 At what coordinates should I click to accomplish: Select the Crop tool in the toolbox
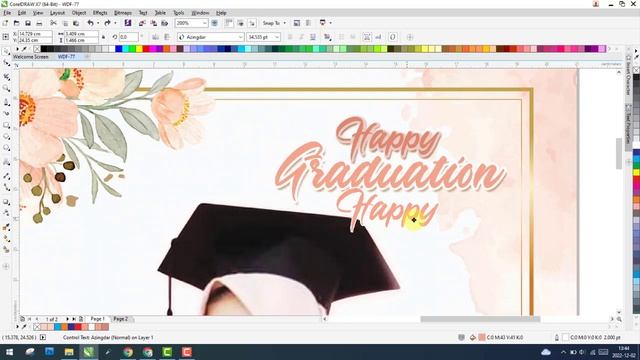tap(6, 77)
